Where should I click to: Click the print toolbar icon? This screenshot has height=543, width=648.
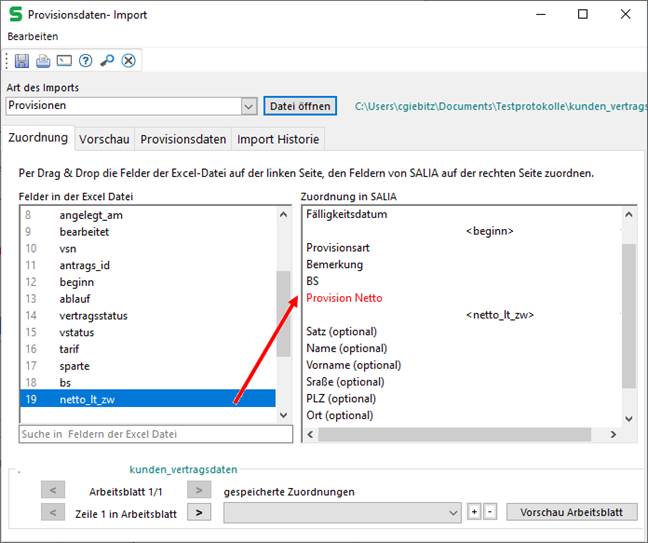pos(43,61)
